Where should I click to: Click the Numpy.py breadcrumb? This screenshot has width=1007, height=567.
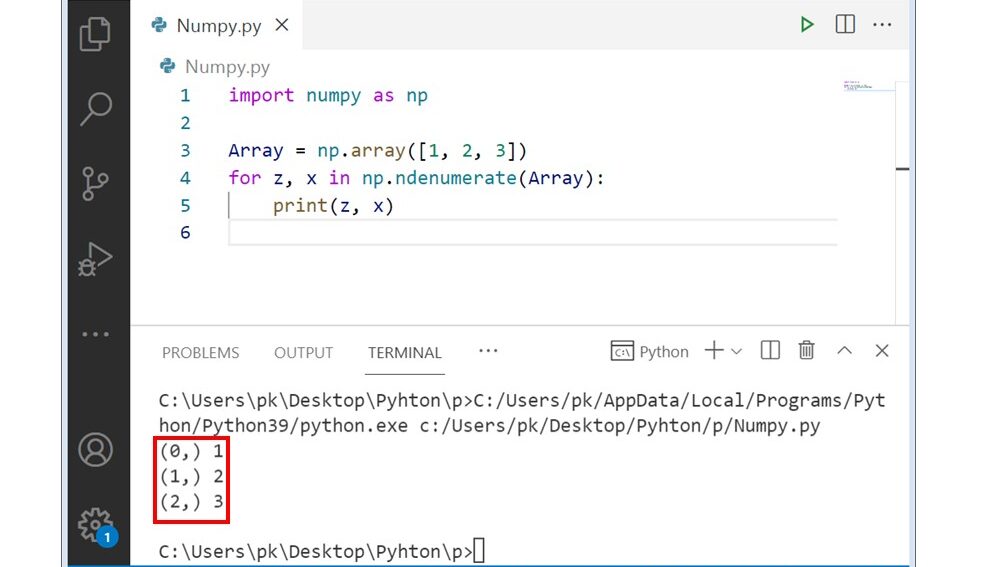pos(215,67)
